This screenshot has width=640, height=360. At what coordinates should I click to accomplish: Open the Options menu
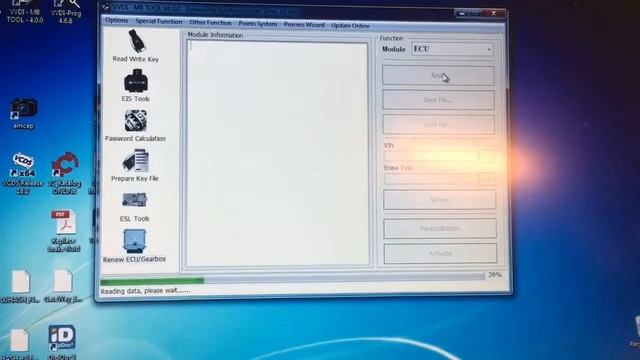(x=116, y=20)
